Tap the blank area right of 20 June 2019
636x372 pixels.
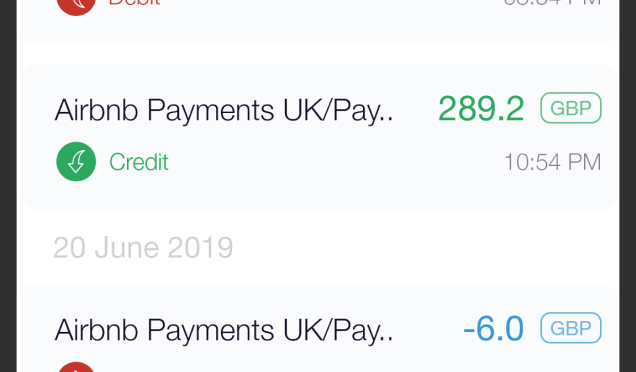(x=426, y=247)
